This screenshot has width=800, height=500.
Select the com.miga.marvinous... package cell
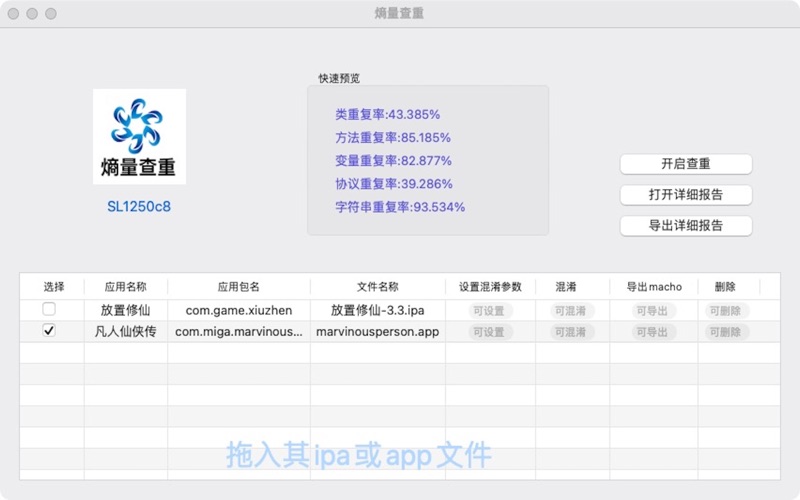pyautogui.click(x=239, y=332)
